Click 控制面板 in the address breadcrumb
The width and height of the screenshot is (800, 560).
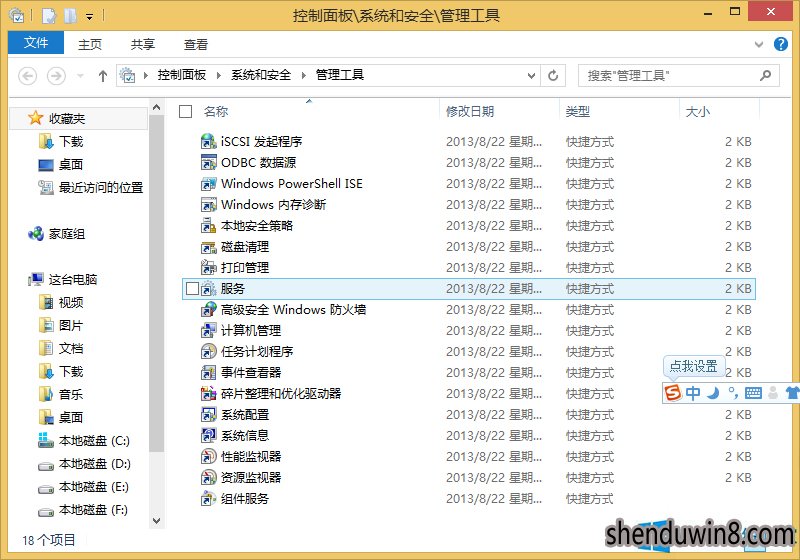tap(182, 75)
